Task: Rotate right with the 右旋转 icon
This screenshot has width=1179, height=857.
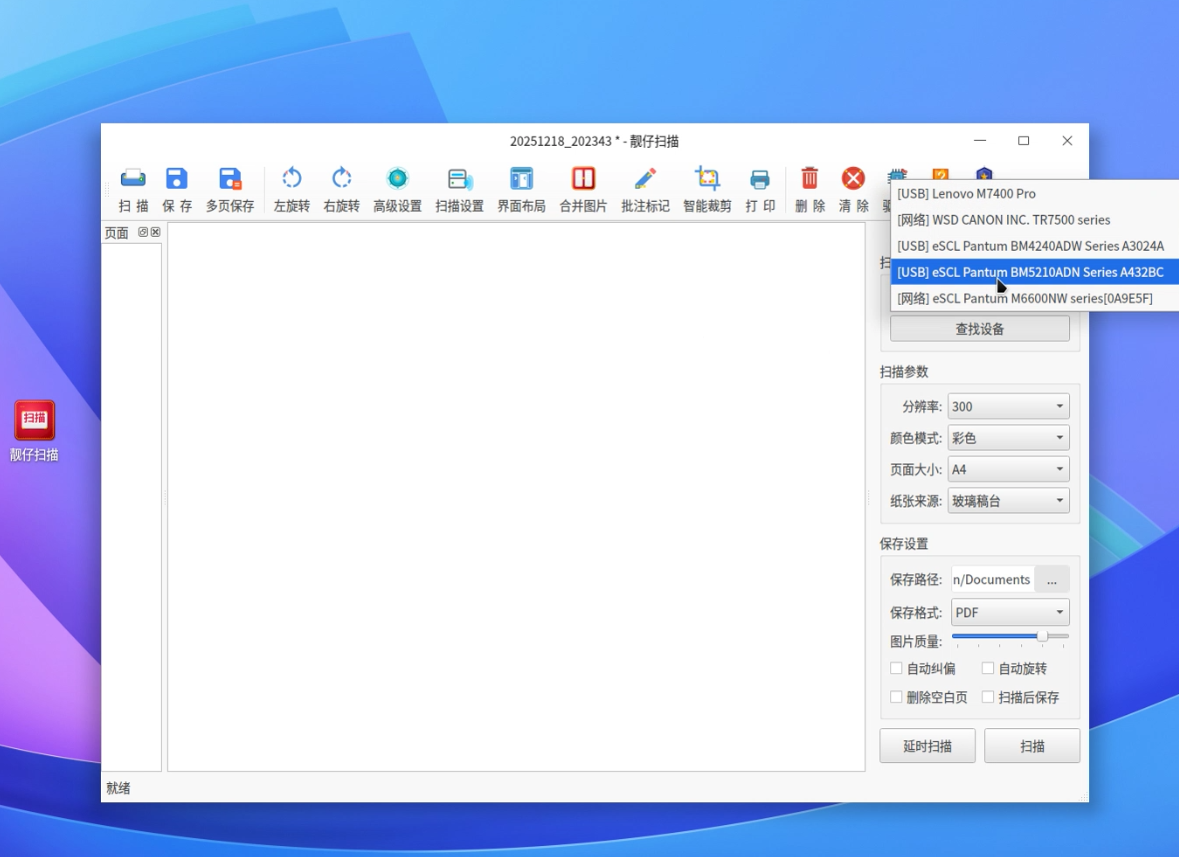Action: pyautogui.click(x=341, y=189)
